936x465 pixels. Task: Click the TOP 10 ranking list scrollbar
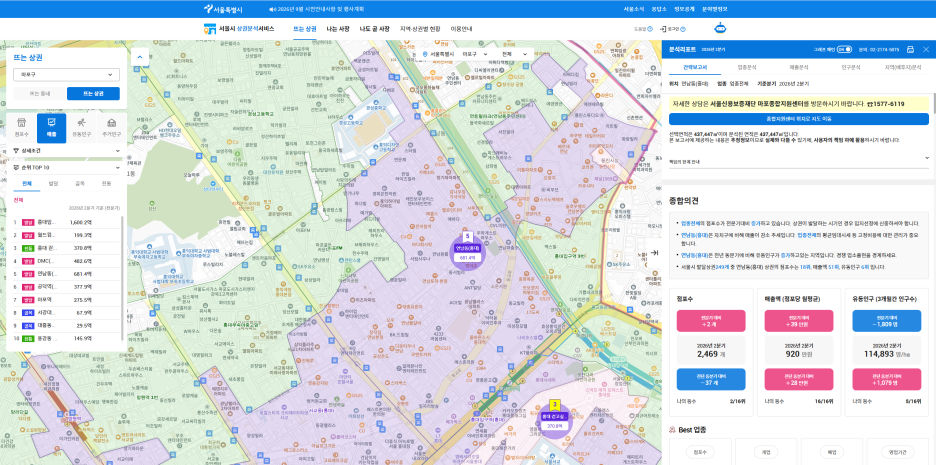[124, 279]
